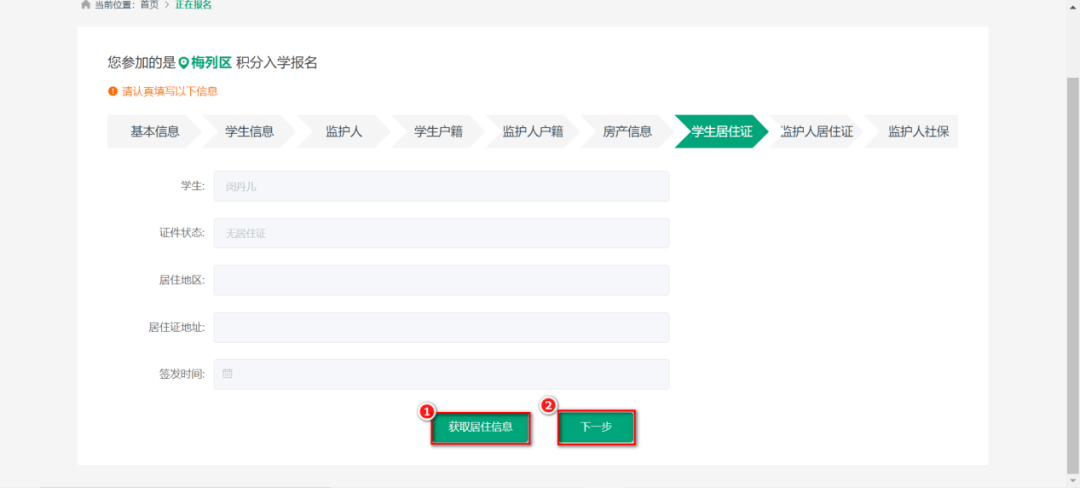Image resolution: width=1080 pixels, height=488 pixels.
Task: Jump to the 监护人居住证 step
Action: 816,131
